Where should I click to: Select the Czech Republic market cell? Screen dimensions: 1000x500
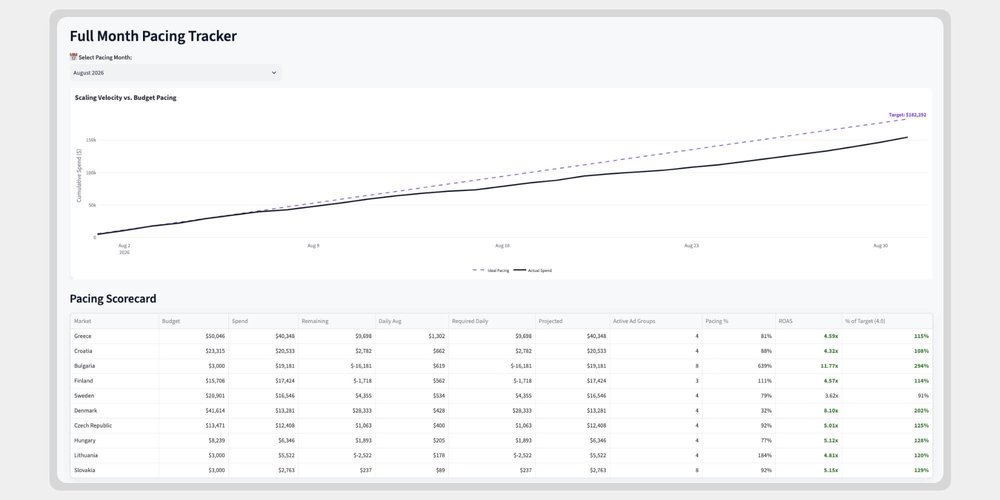pos(114,425)
